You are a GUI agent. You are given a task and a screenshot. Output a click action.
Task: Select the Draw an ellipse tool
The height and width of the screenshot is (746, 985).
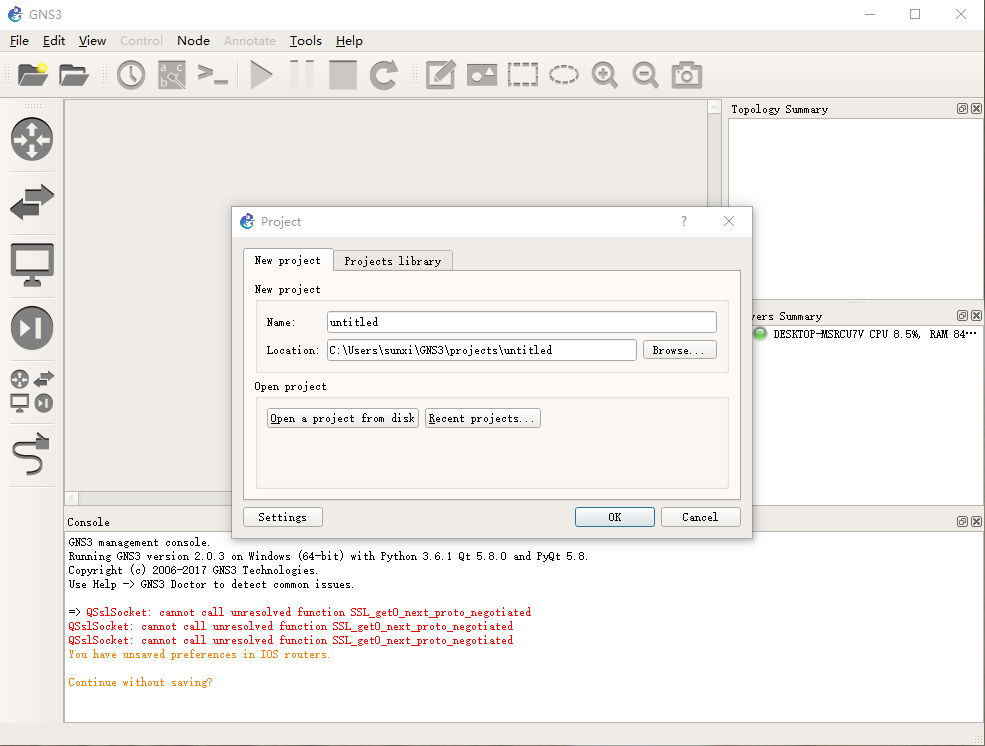563,75
